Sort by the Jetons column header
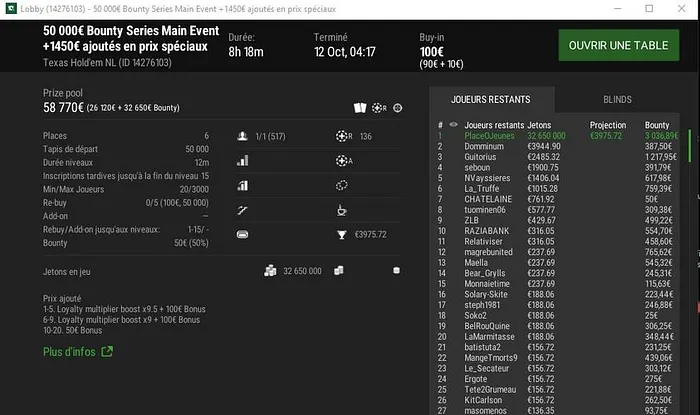The image size is (700, 415). [539, 125]
